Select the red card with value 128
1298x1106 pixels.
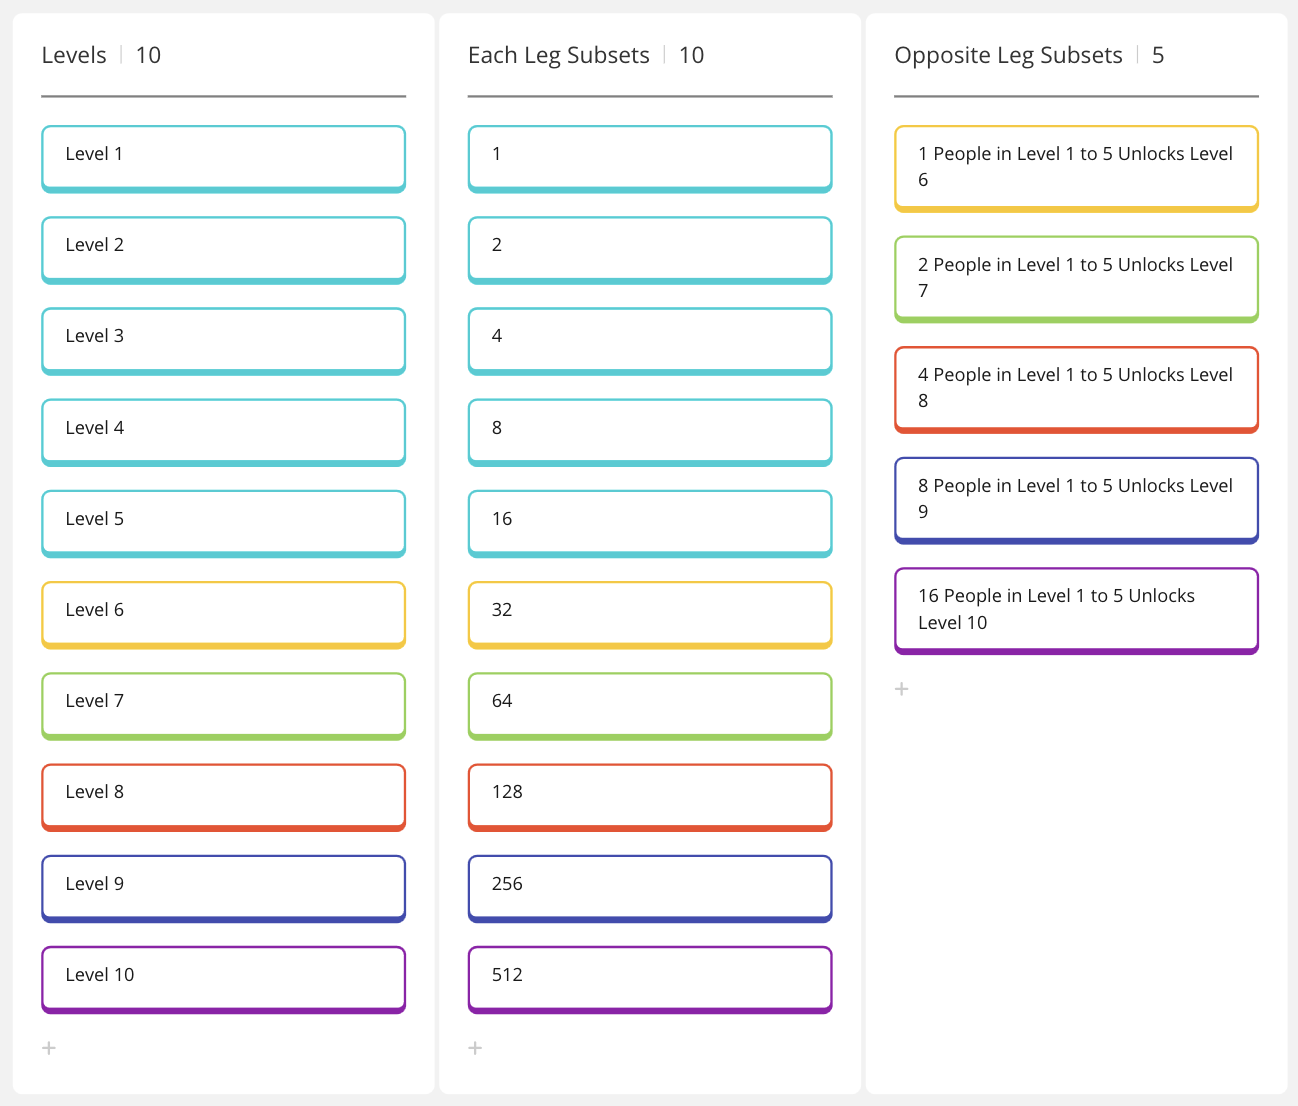(650, 797)
